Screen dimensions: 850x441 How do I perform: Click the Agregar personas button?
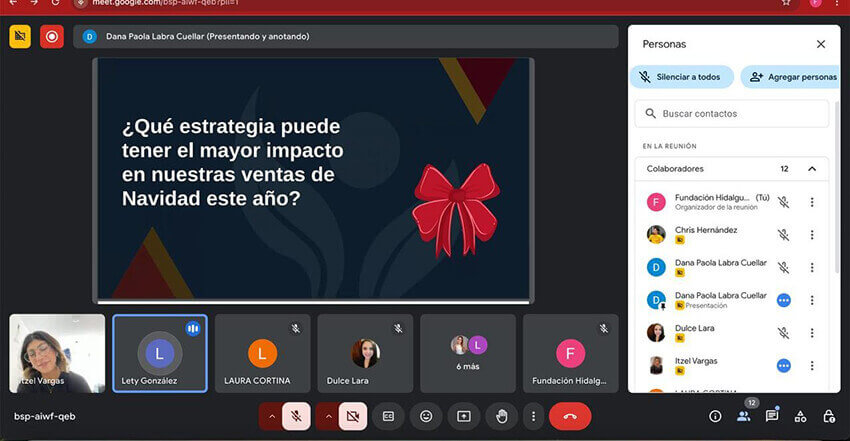click(791, 77)
